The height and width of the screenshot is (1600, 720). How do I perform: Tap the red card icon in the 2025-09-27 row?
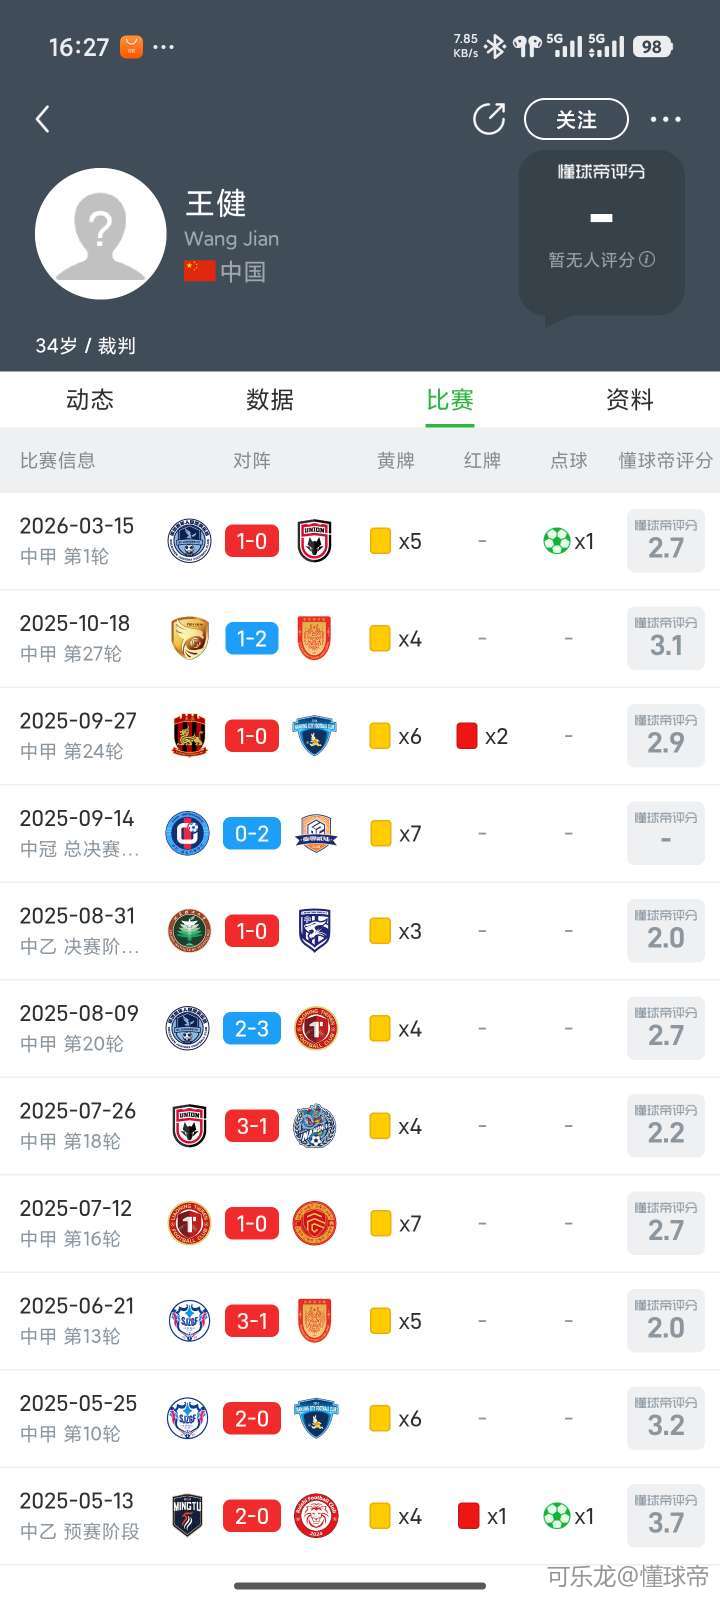click(467, 736)
